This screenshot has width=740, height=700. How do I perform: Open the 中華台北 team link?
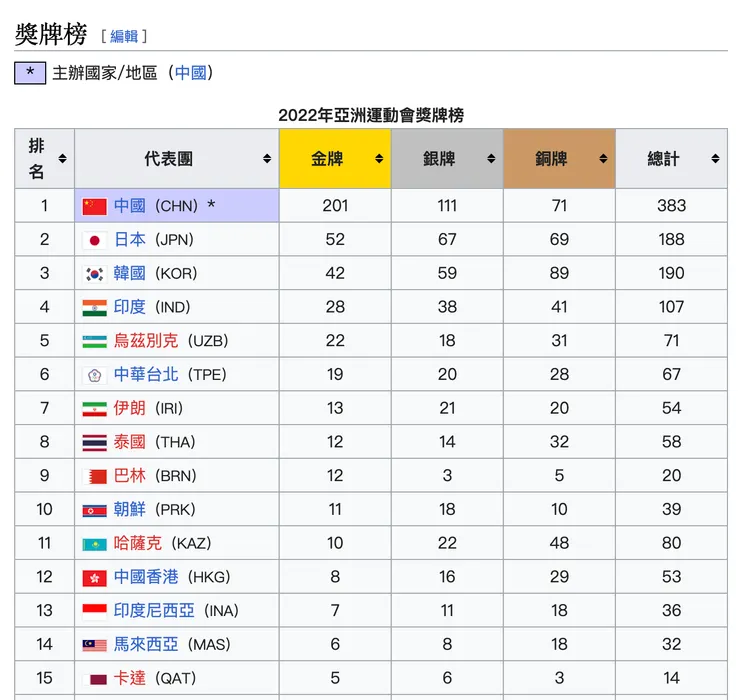[x=146, y=374]
